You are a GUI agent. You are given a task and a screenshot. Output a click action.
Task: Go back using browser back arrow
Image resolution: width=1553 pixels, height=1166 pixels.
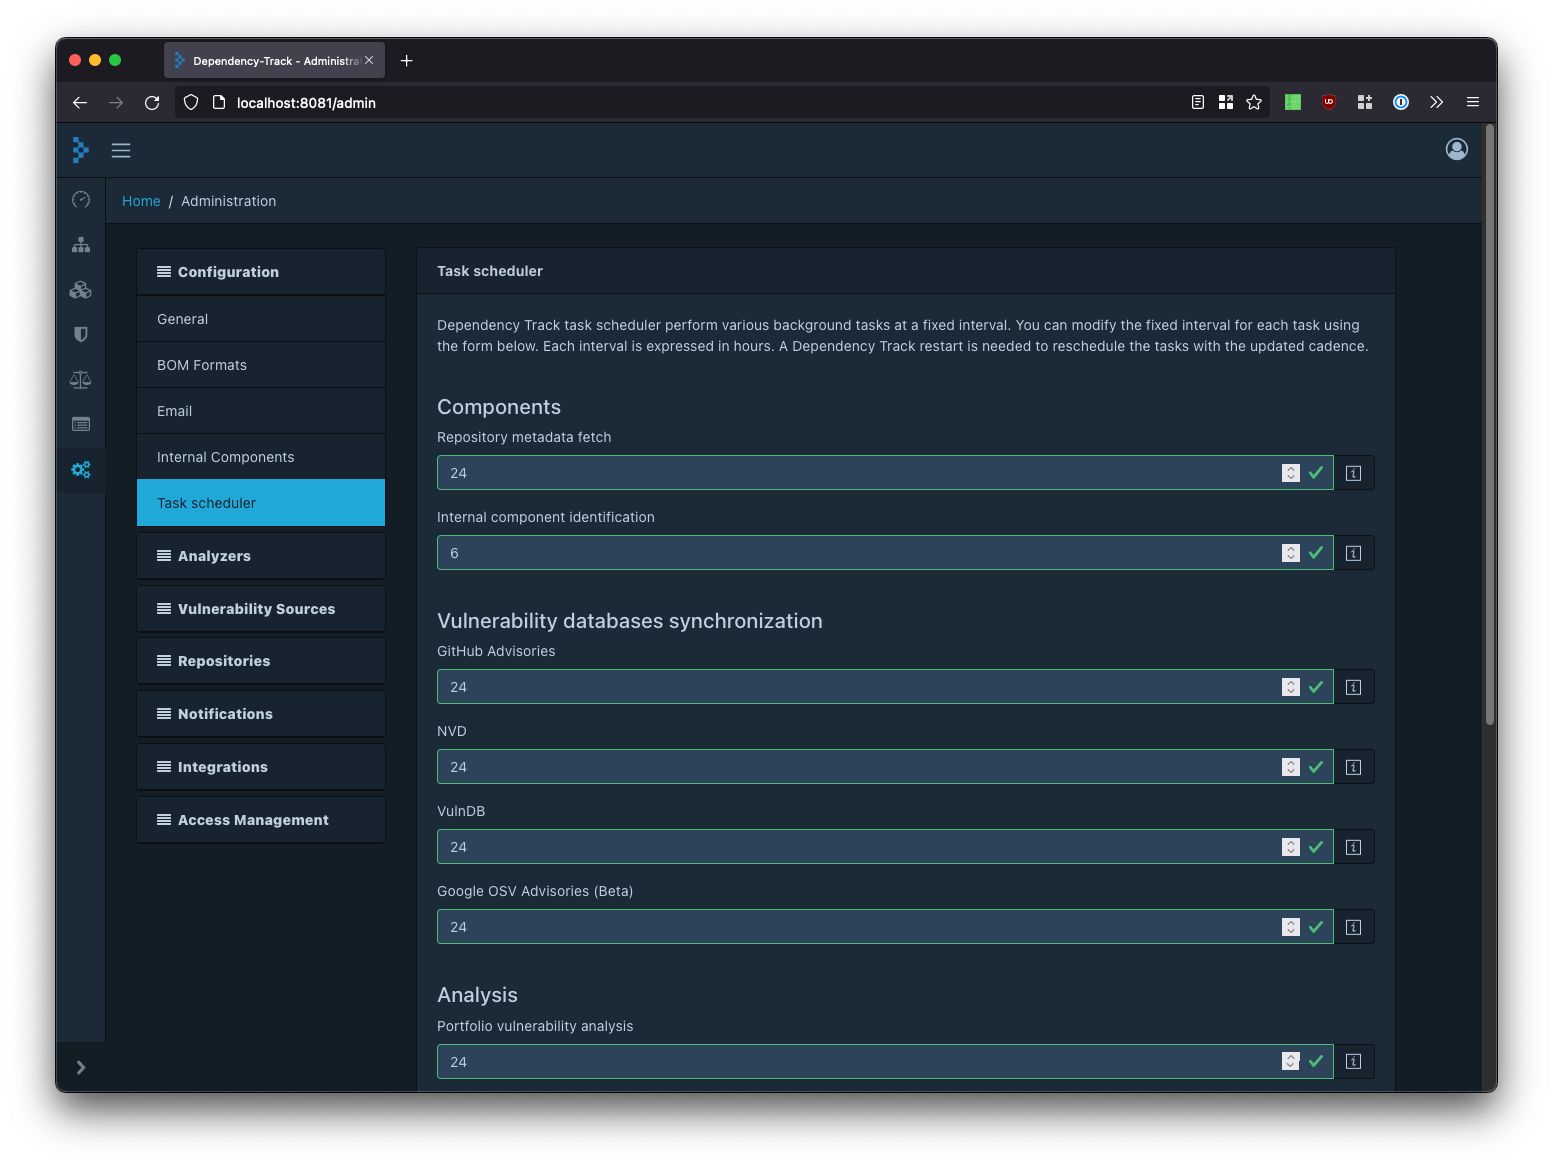click(x=80, y=102)
